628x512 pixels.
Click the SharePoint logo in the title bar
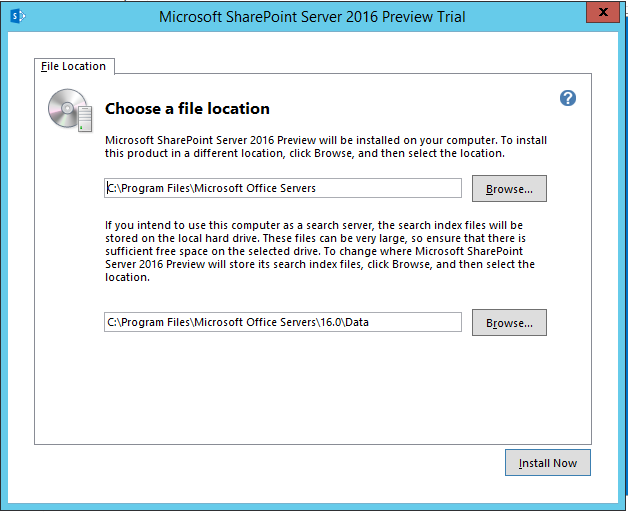18,16
